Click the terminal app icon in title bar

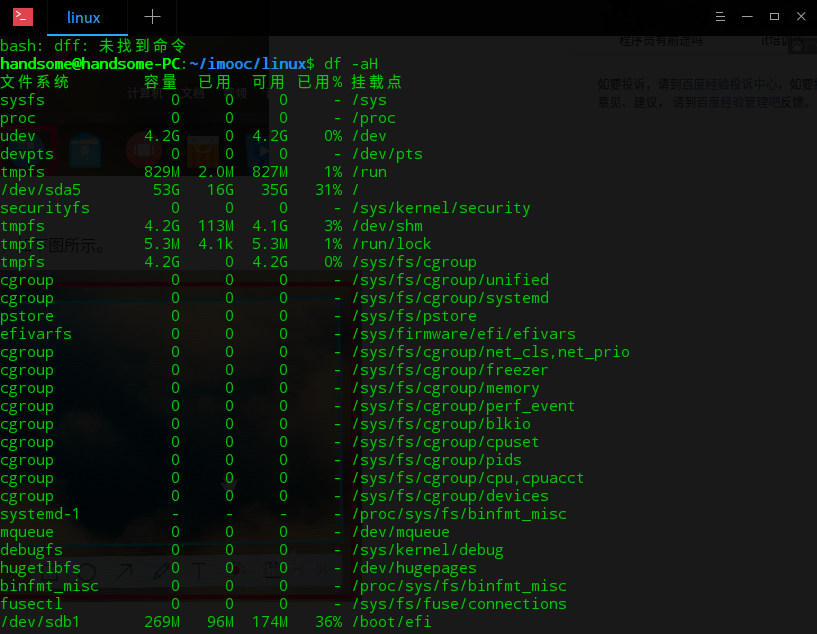click(23, 17)
